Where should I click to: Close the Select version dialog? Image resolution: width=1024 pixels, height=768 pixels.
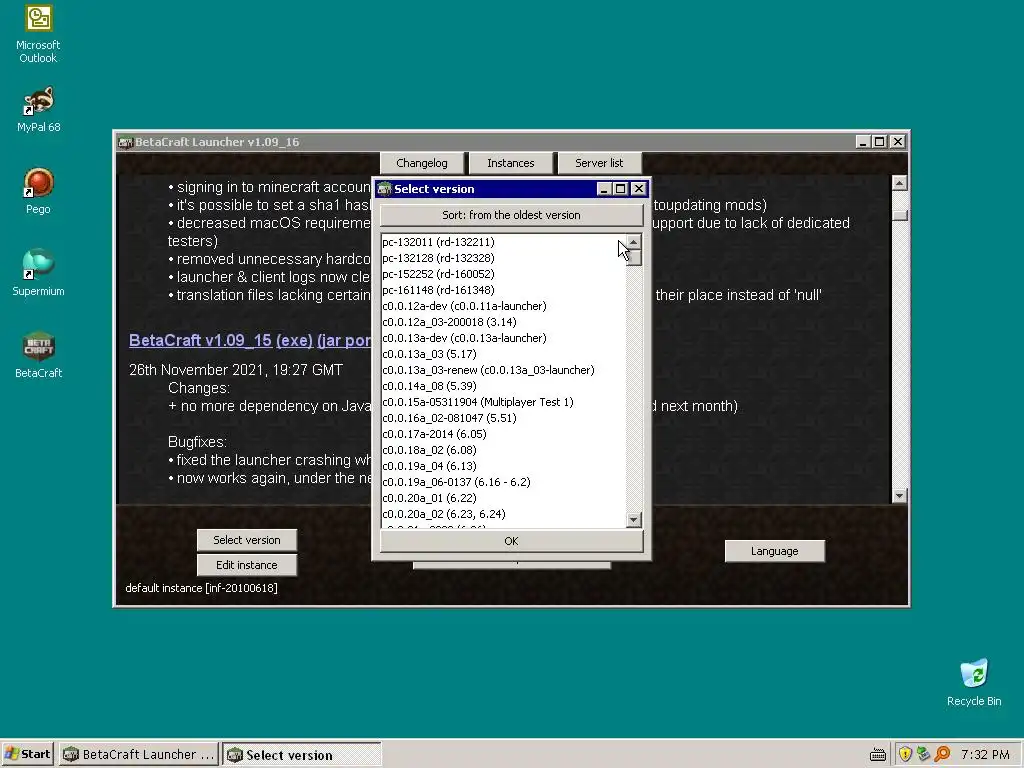tap(639, 189)
